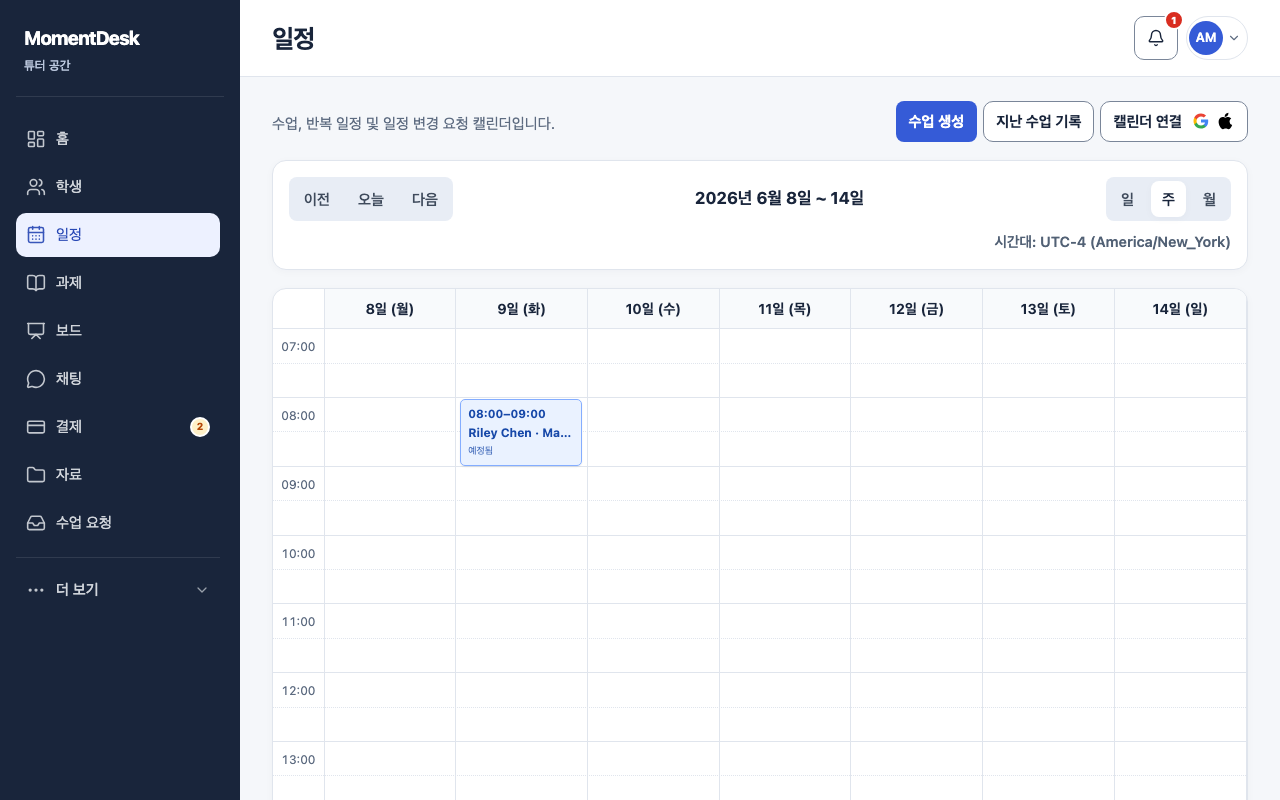Image resolution: width=1280 pixels, height=800 pixels.
Task: Click the 07:00 time label
Action: (298, 347)
